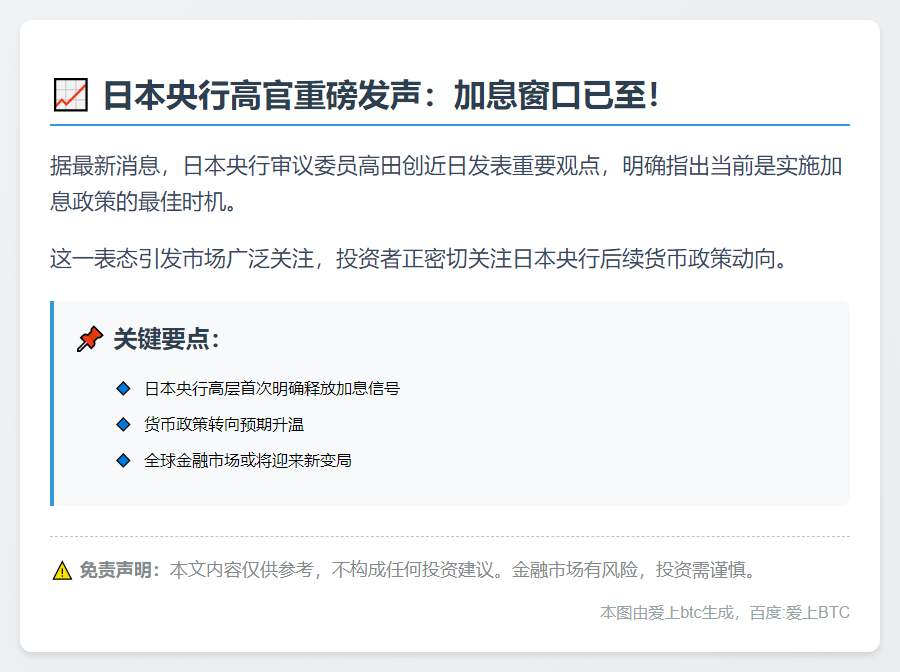Click the blue underline beneath the headline
Image resolution: width=900 pixels, height=672 pixels.
point(450,125)
